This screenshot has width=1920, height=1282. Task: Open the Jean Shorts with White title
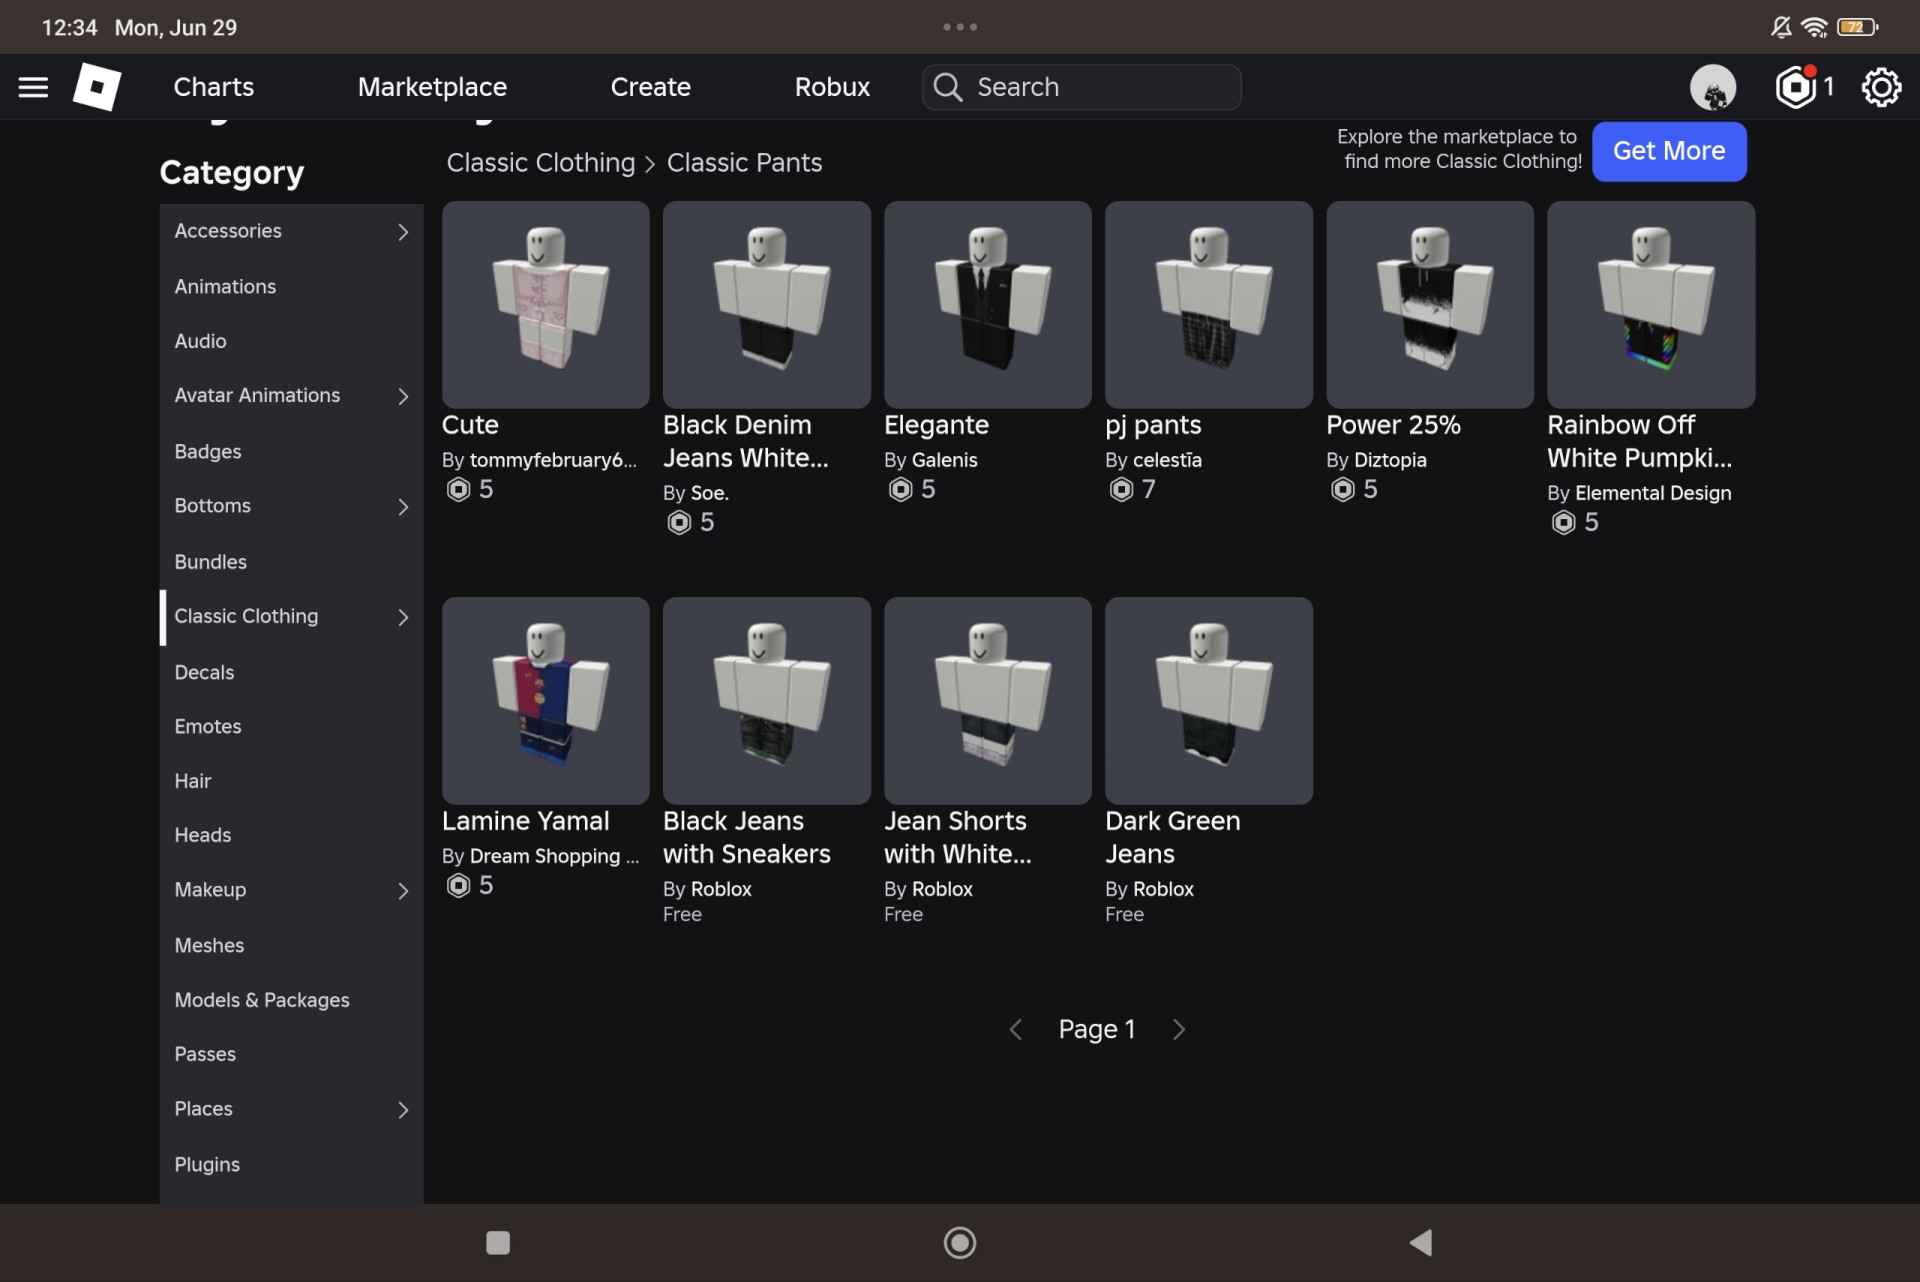(x=957, y=837)
